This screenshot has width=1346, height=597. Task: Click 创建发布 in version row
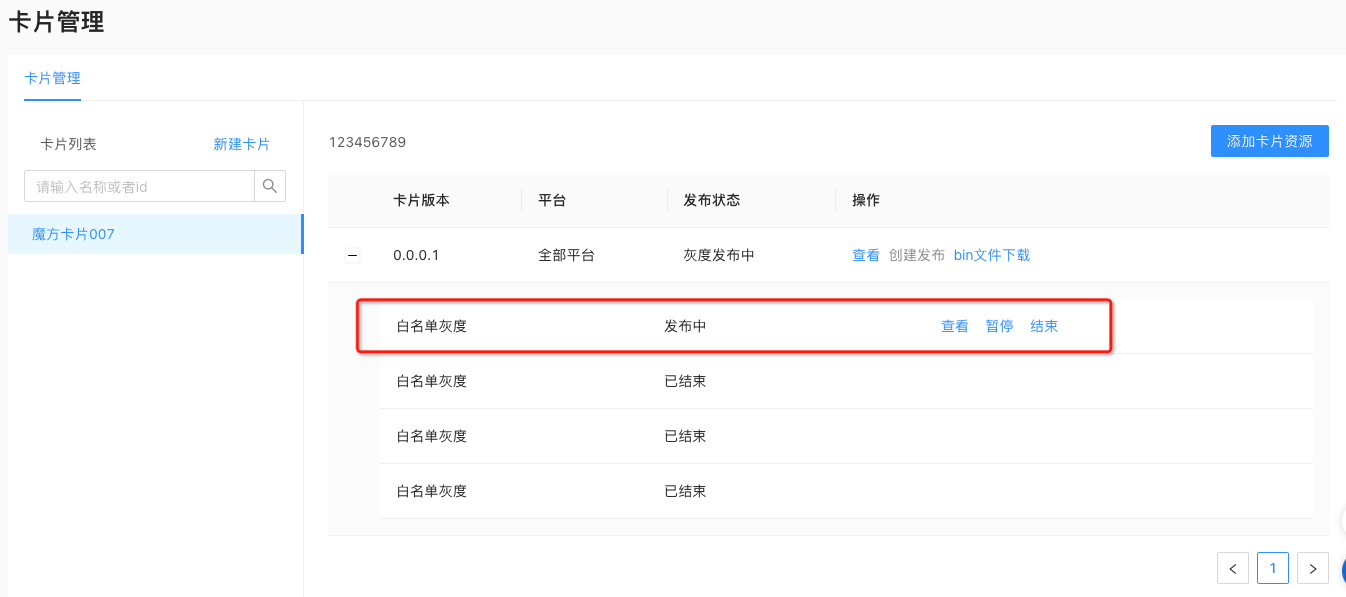pyautogui.click(x=917, y=255)
